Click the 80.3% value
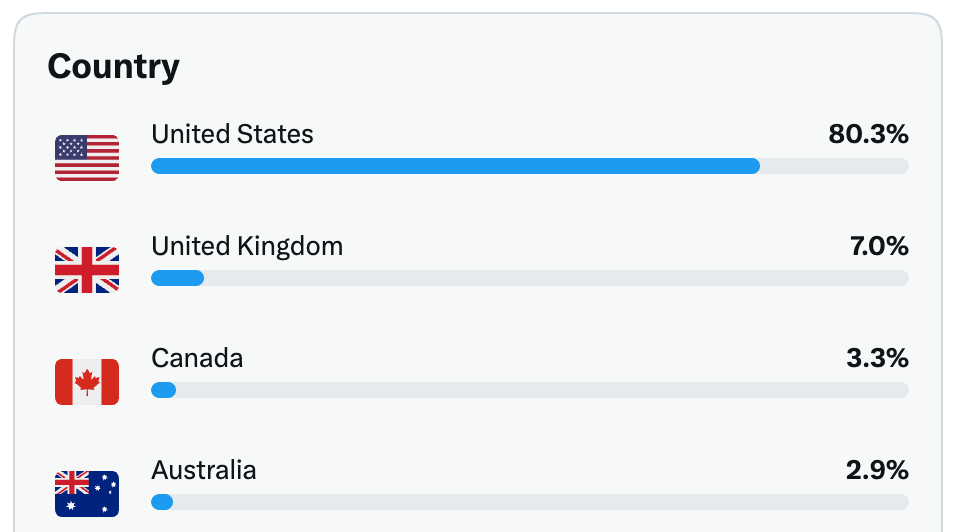954x532 pixels. 868,134
